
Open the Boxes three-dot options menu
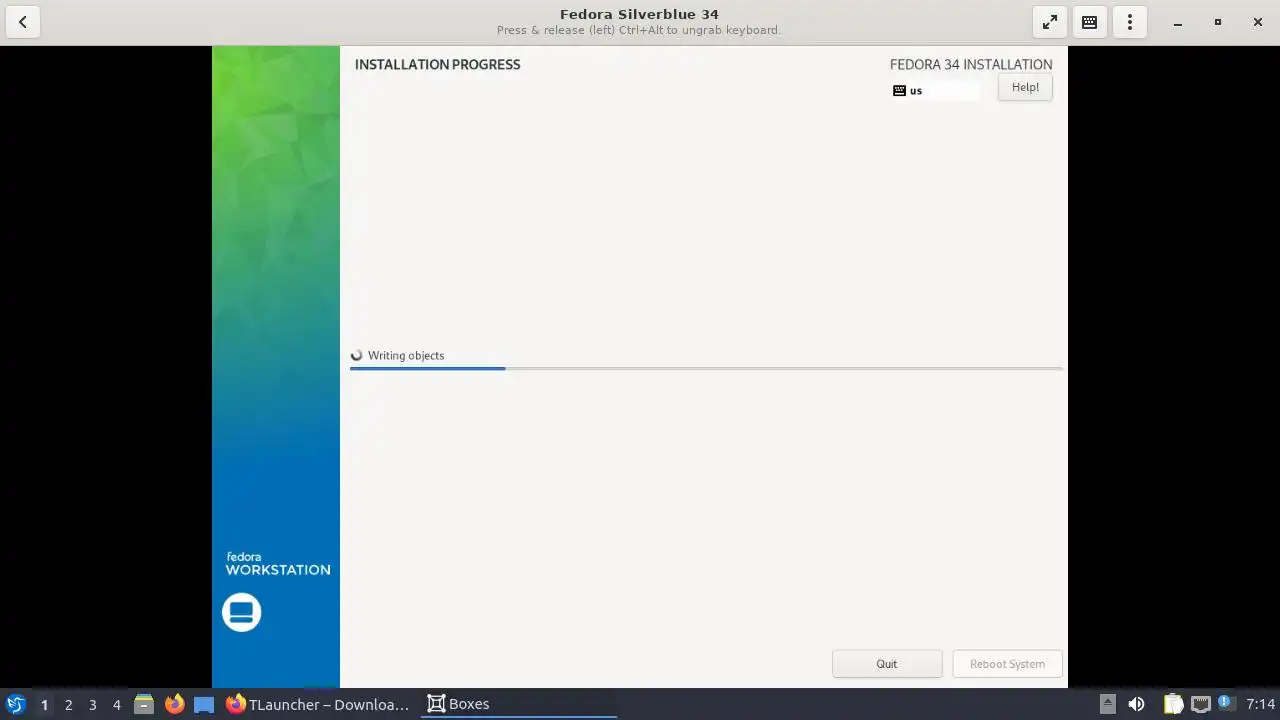click(x=1129, y=22)
